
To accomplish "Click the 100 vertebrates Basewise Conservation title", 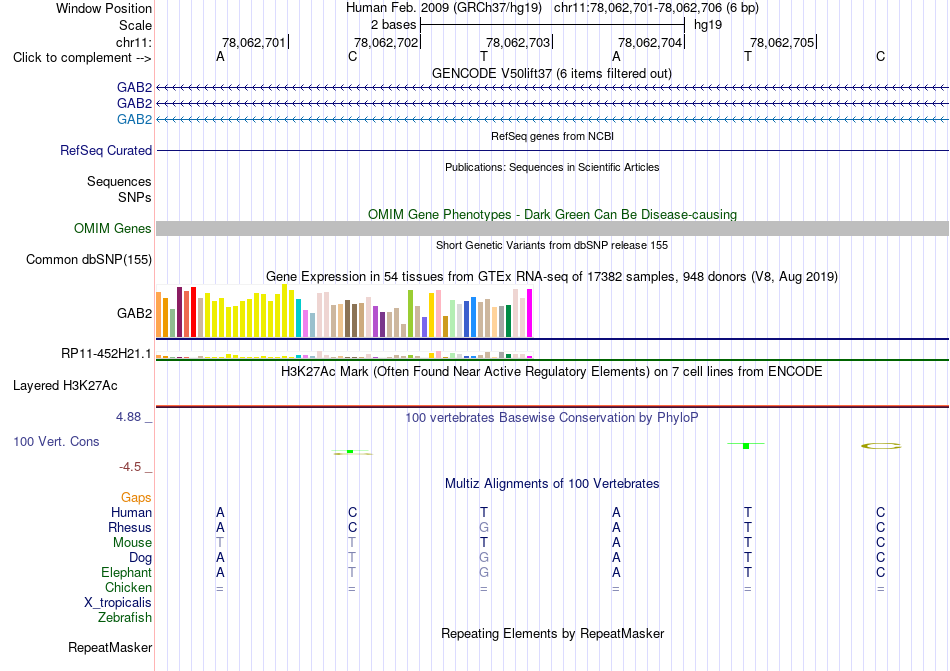I will [x=552, y=417].
